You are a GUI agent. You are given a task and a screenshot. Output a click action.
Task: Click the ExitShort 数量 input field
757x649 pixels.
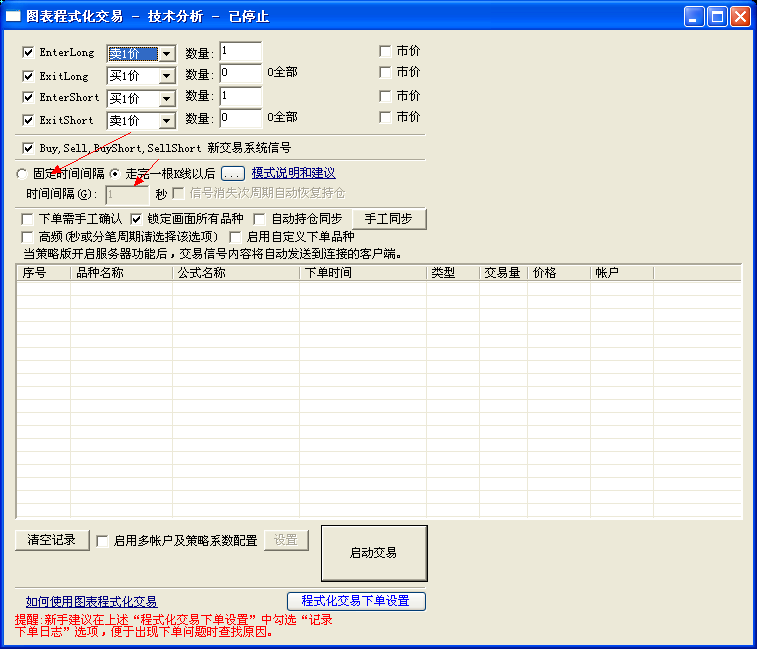pos(240,118)
